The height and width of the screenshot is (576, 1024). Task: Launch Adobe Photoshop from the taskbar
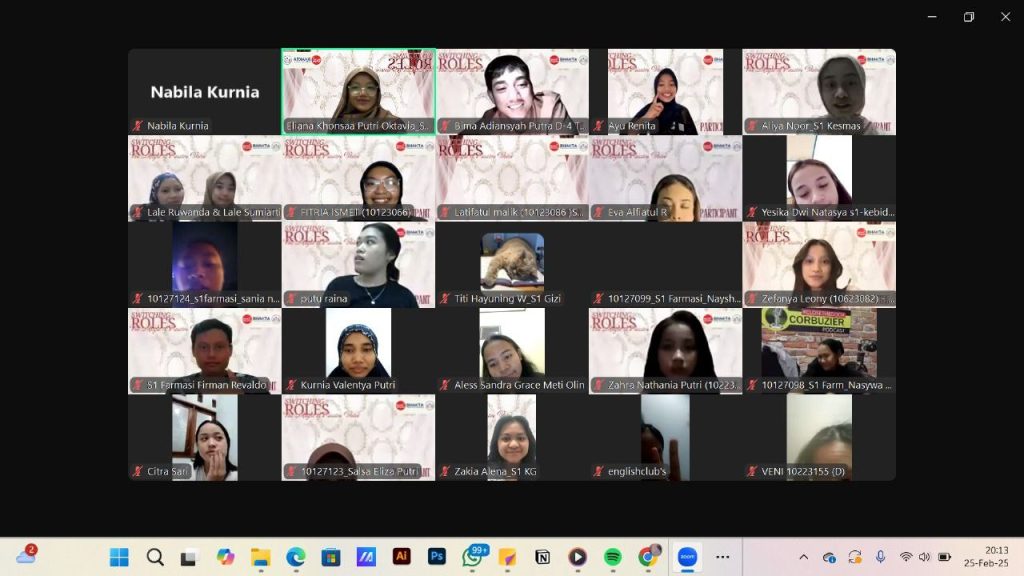[x=437, y=557]
